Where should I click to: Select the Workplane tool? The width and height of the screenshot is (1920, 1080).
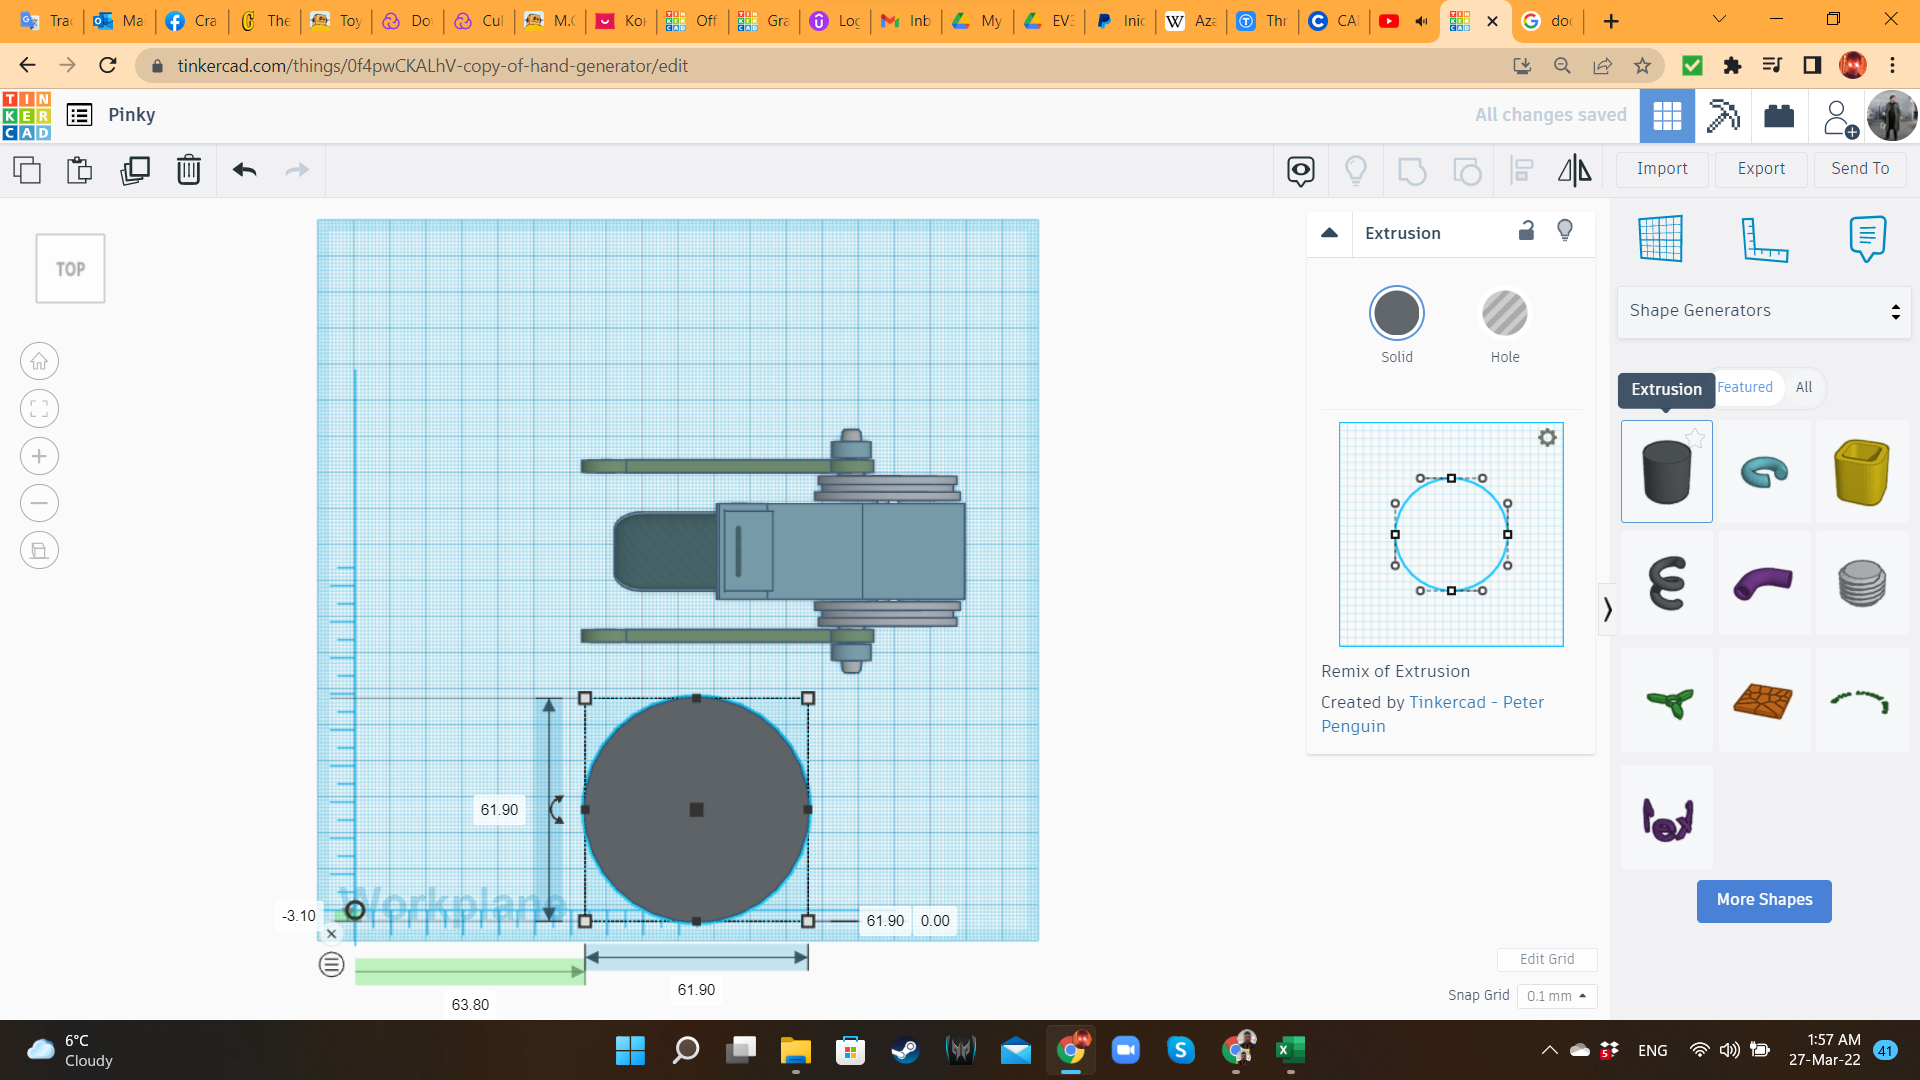tap(1661, 239)
